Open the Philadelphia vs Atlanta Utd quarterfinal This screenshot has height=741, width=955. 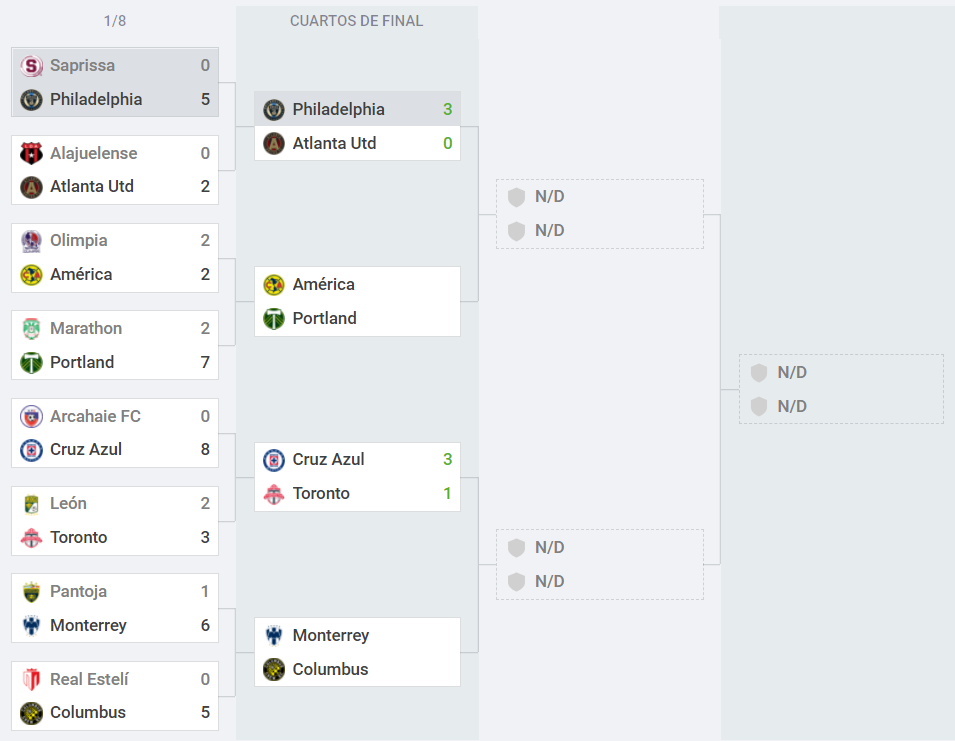pos(357,126)
